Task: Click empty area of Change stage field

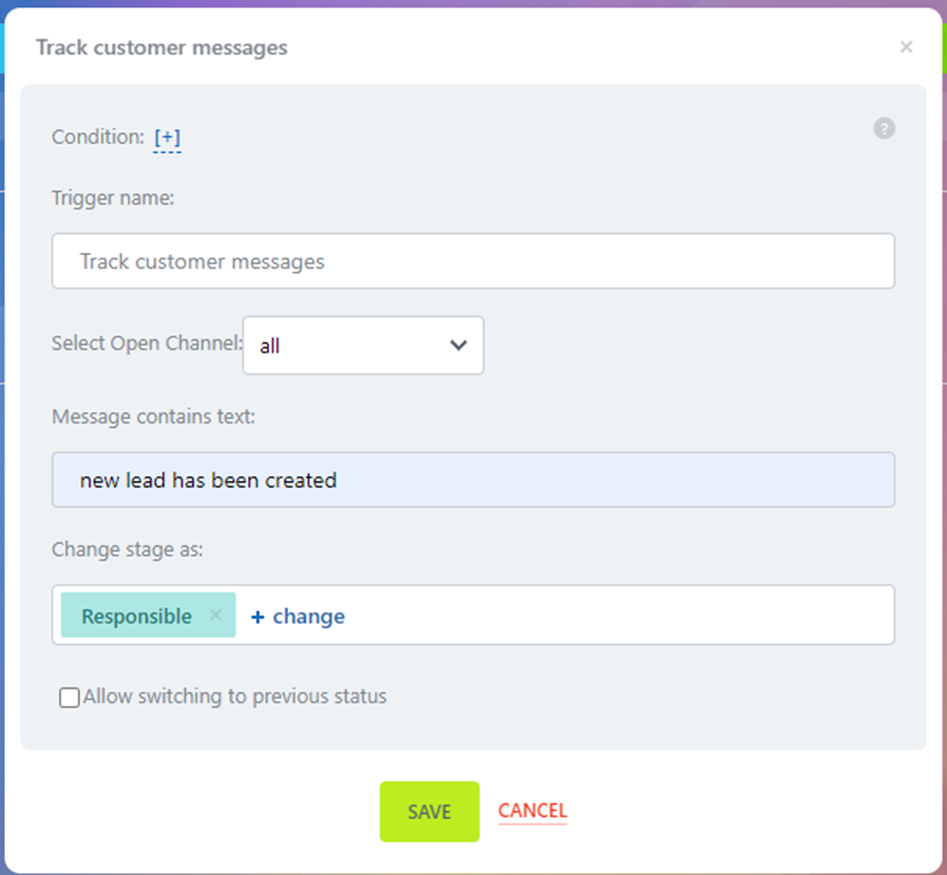Action: pos(620,616)
